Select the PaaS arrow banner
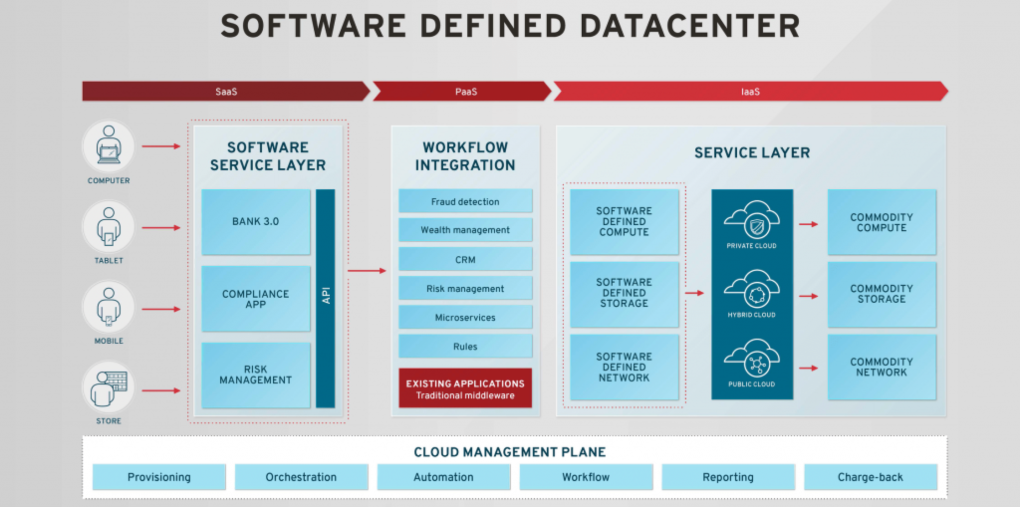 pyautogui.click(x=460, y=92)
